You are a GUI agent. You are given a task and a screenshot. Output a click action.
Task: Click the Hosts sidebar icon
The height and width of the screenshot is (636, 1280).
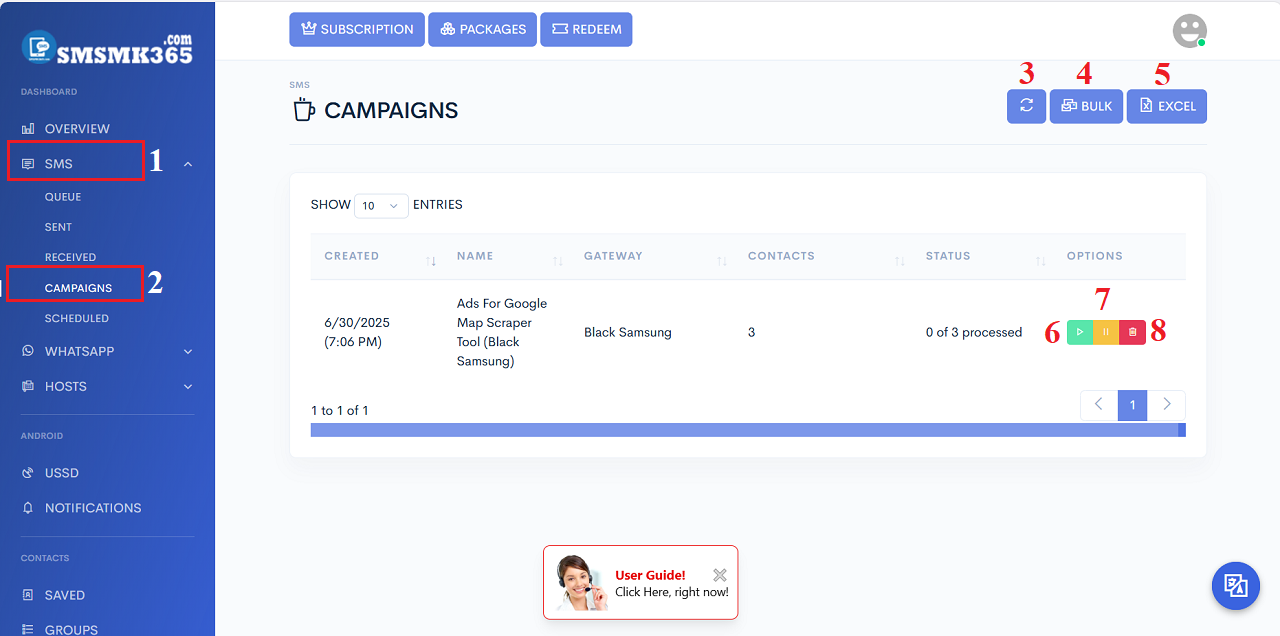point(28,386)
